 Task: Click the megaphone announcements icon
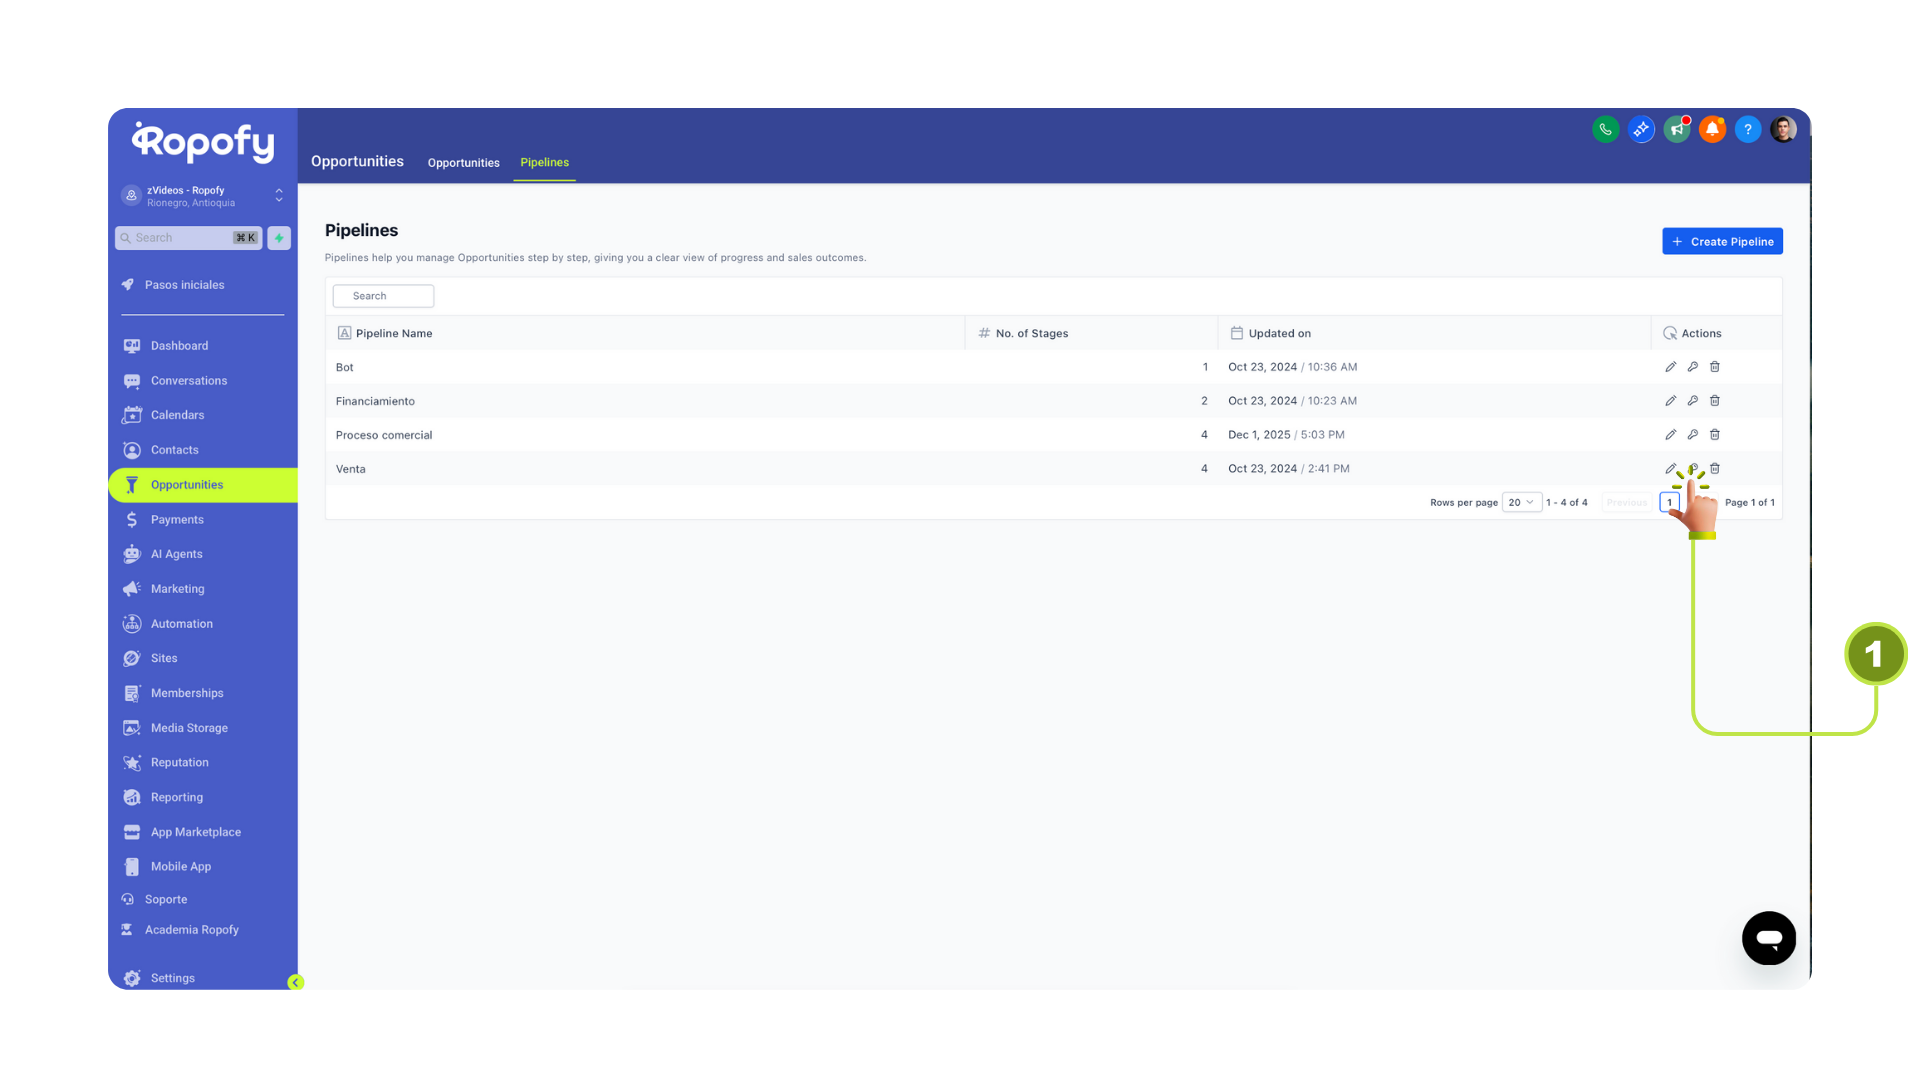[1677, 129]
